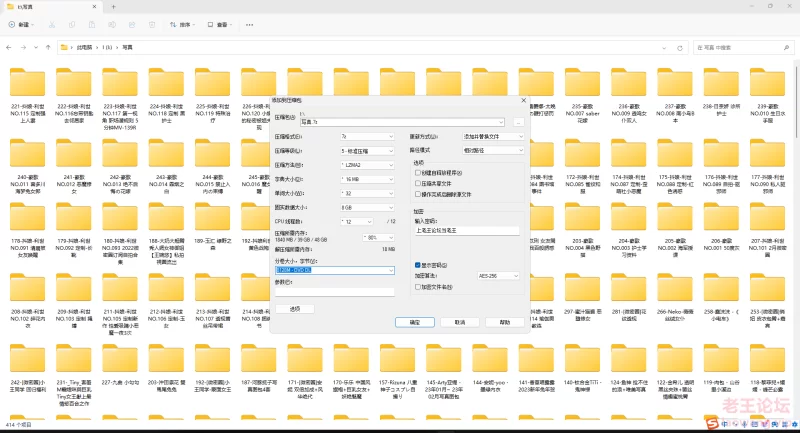800x433 pixels.
Task: Select folder 224 NO.118
Action: (166, 95)
